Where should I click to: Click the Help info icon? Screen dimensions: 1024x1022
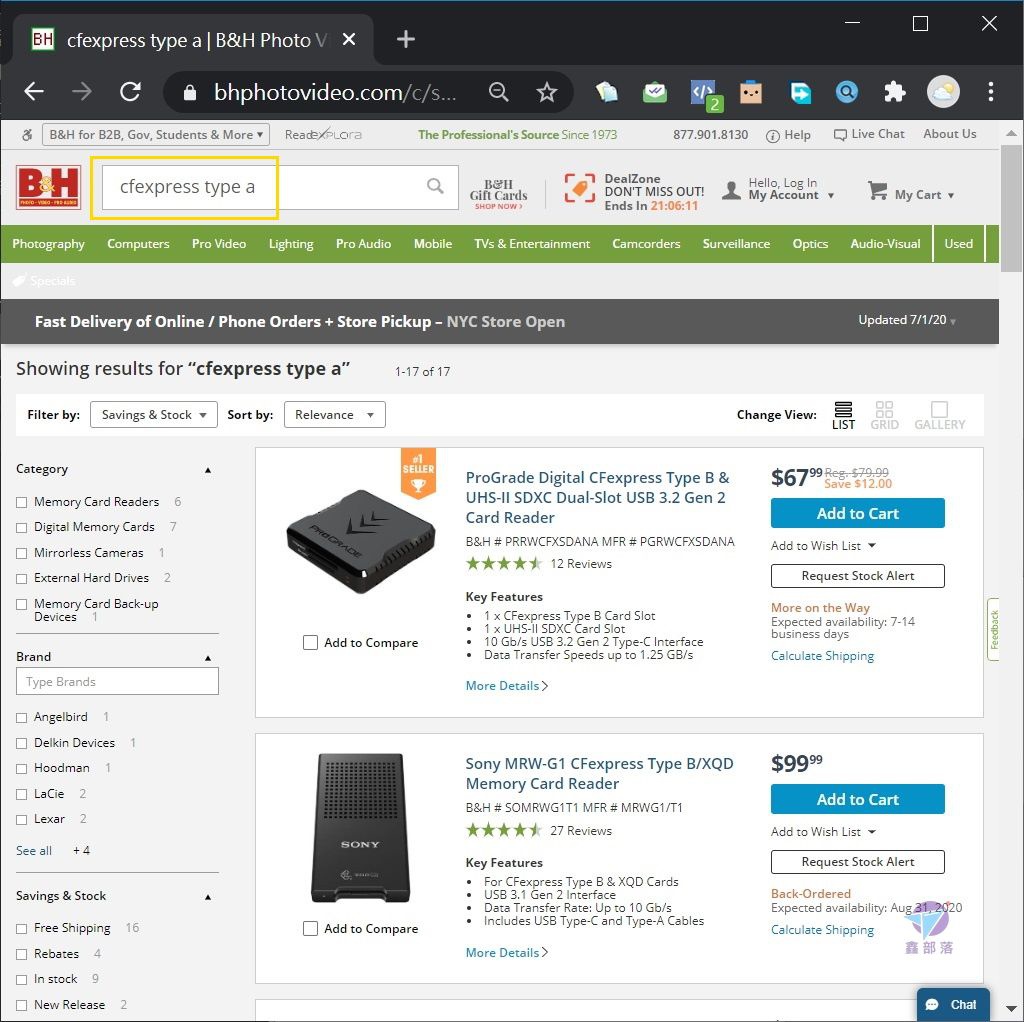pyautogui.click(x=773, y=136)
